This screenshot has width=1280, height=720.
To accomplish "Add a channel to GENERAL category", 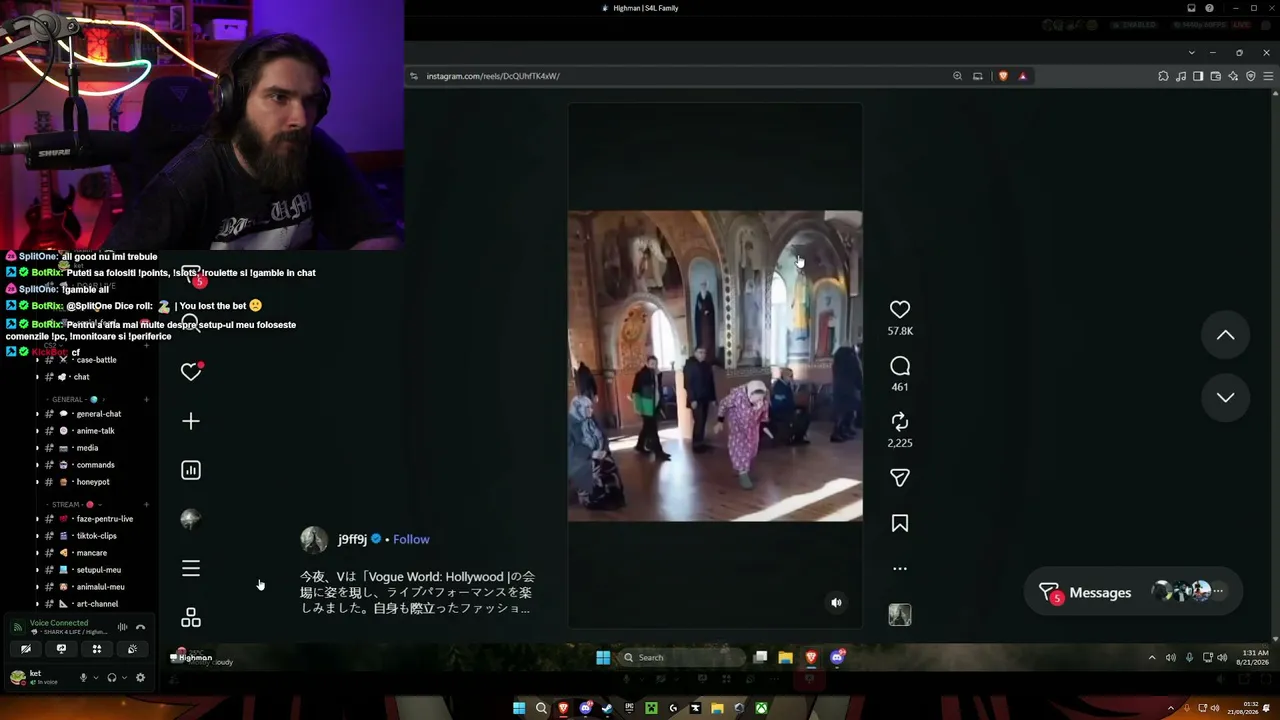I will (146, 400).
